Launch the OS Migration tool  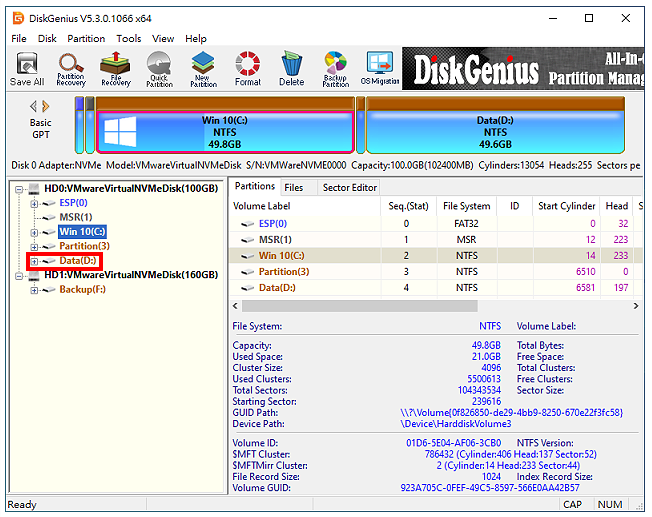point(380,69)
